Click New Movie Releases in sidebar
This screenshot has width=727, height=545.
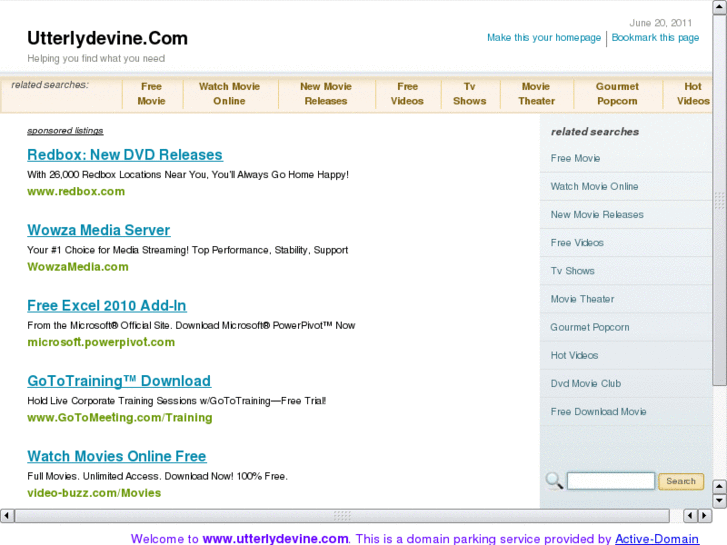597,215
